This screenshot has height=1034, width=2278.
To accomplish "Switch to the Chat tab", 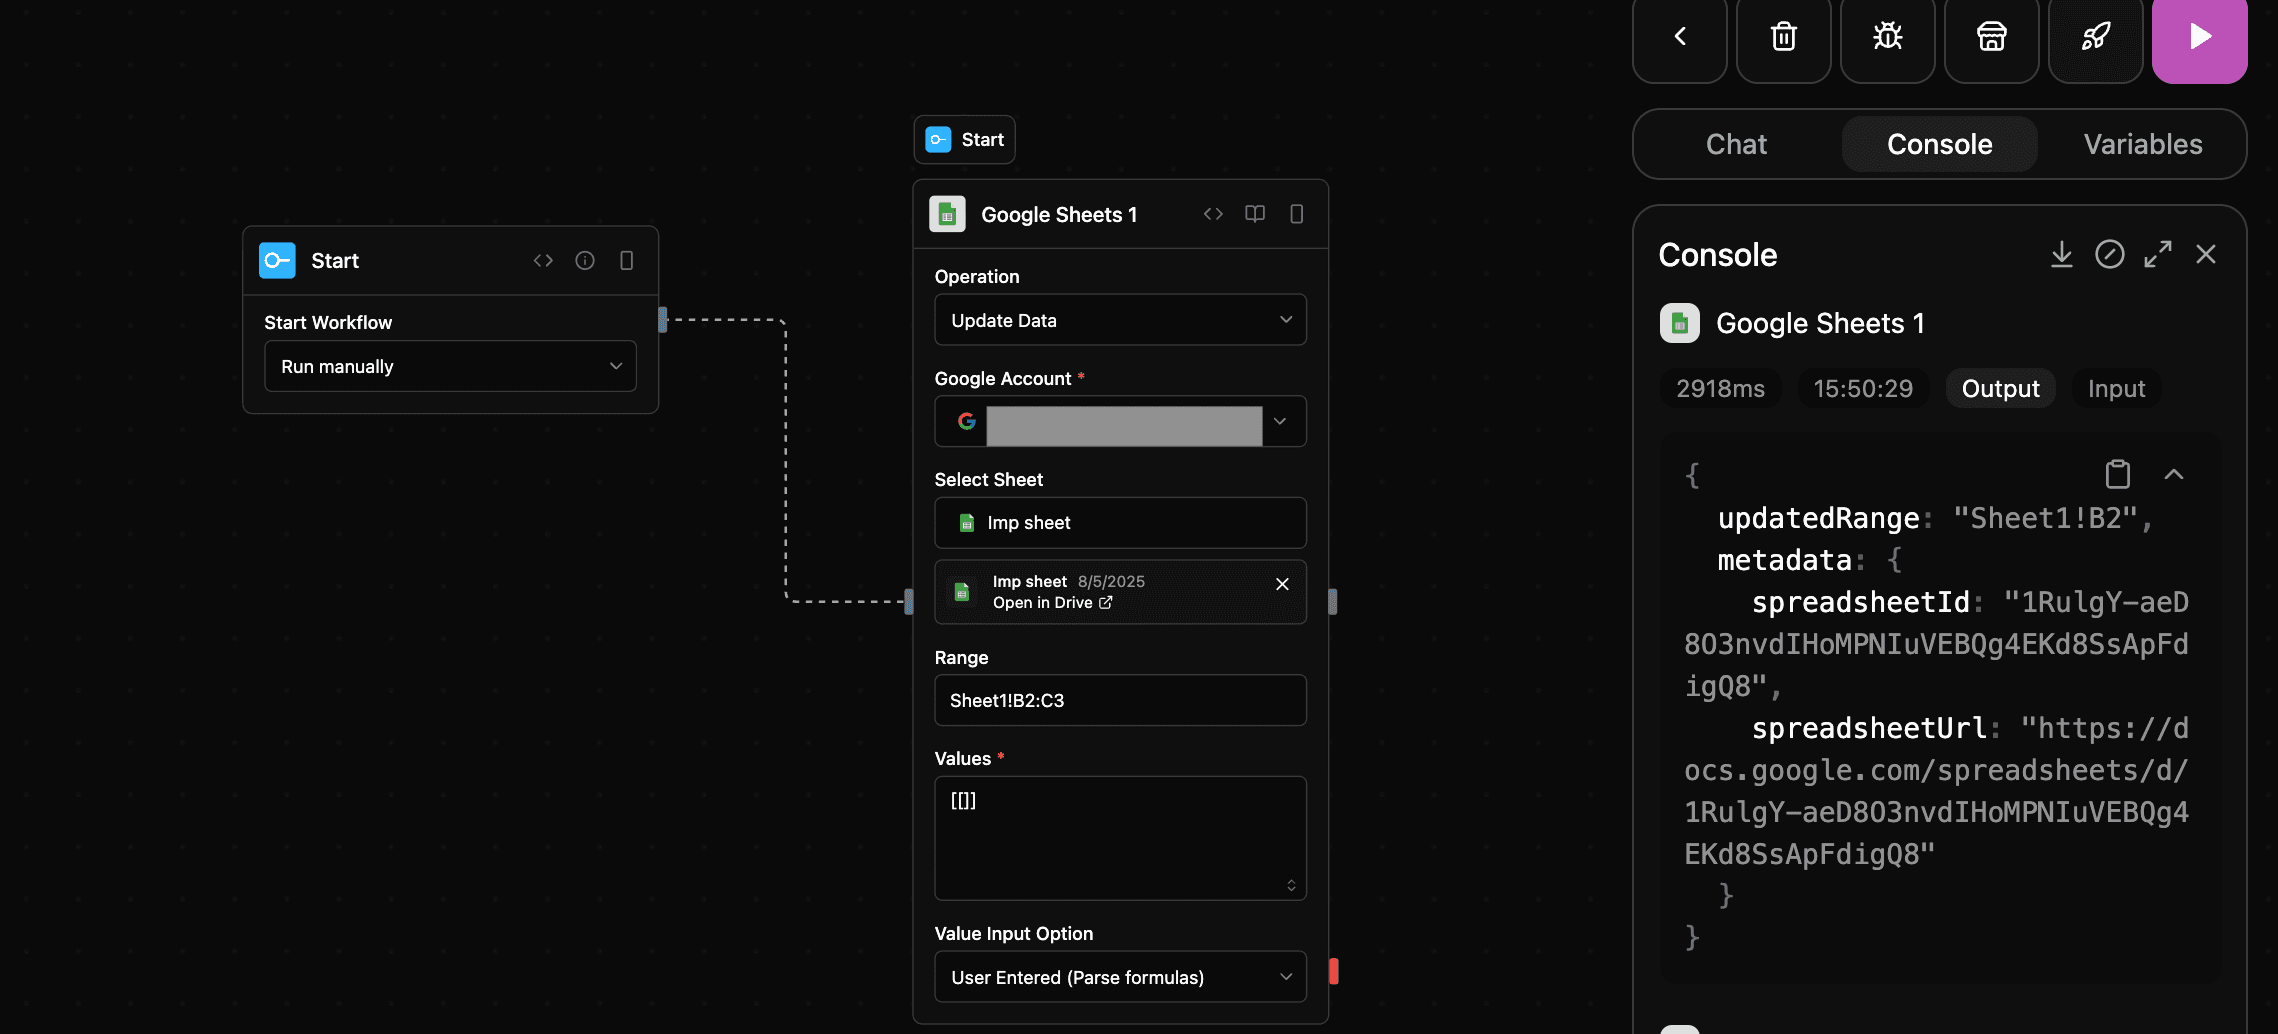I will (1736, 144).
